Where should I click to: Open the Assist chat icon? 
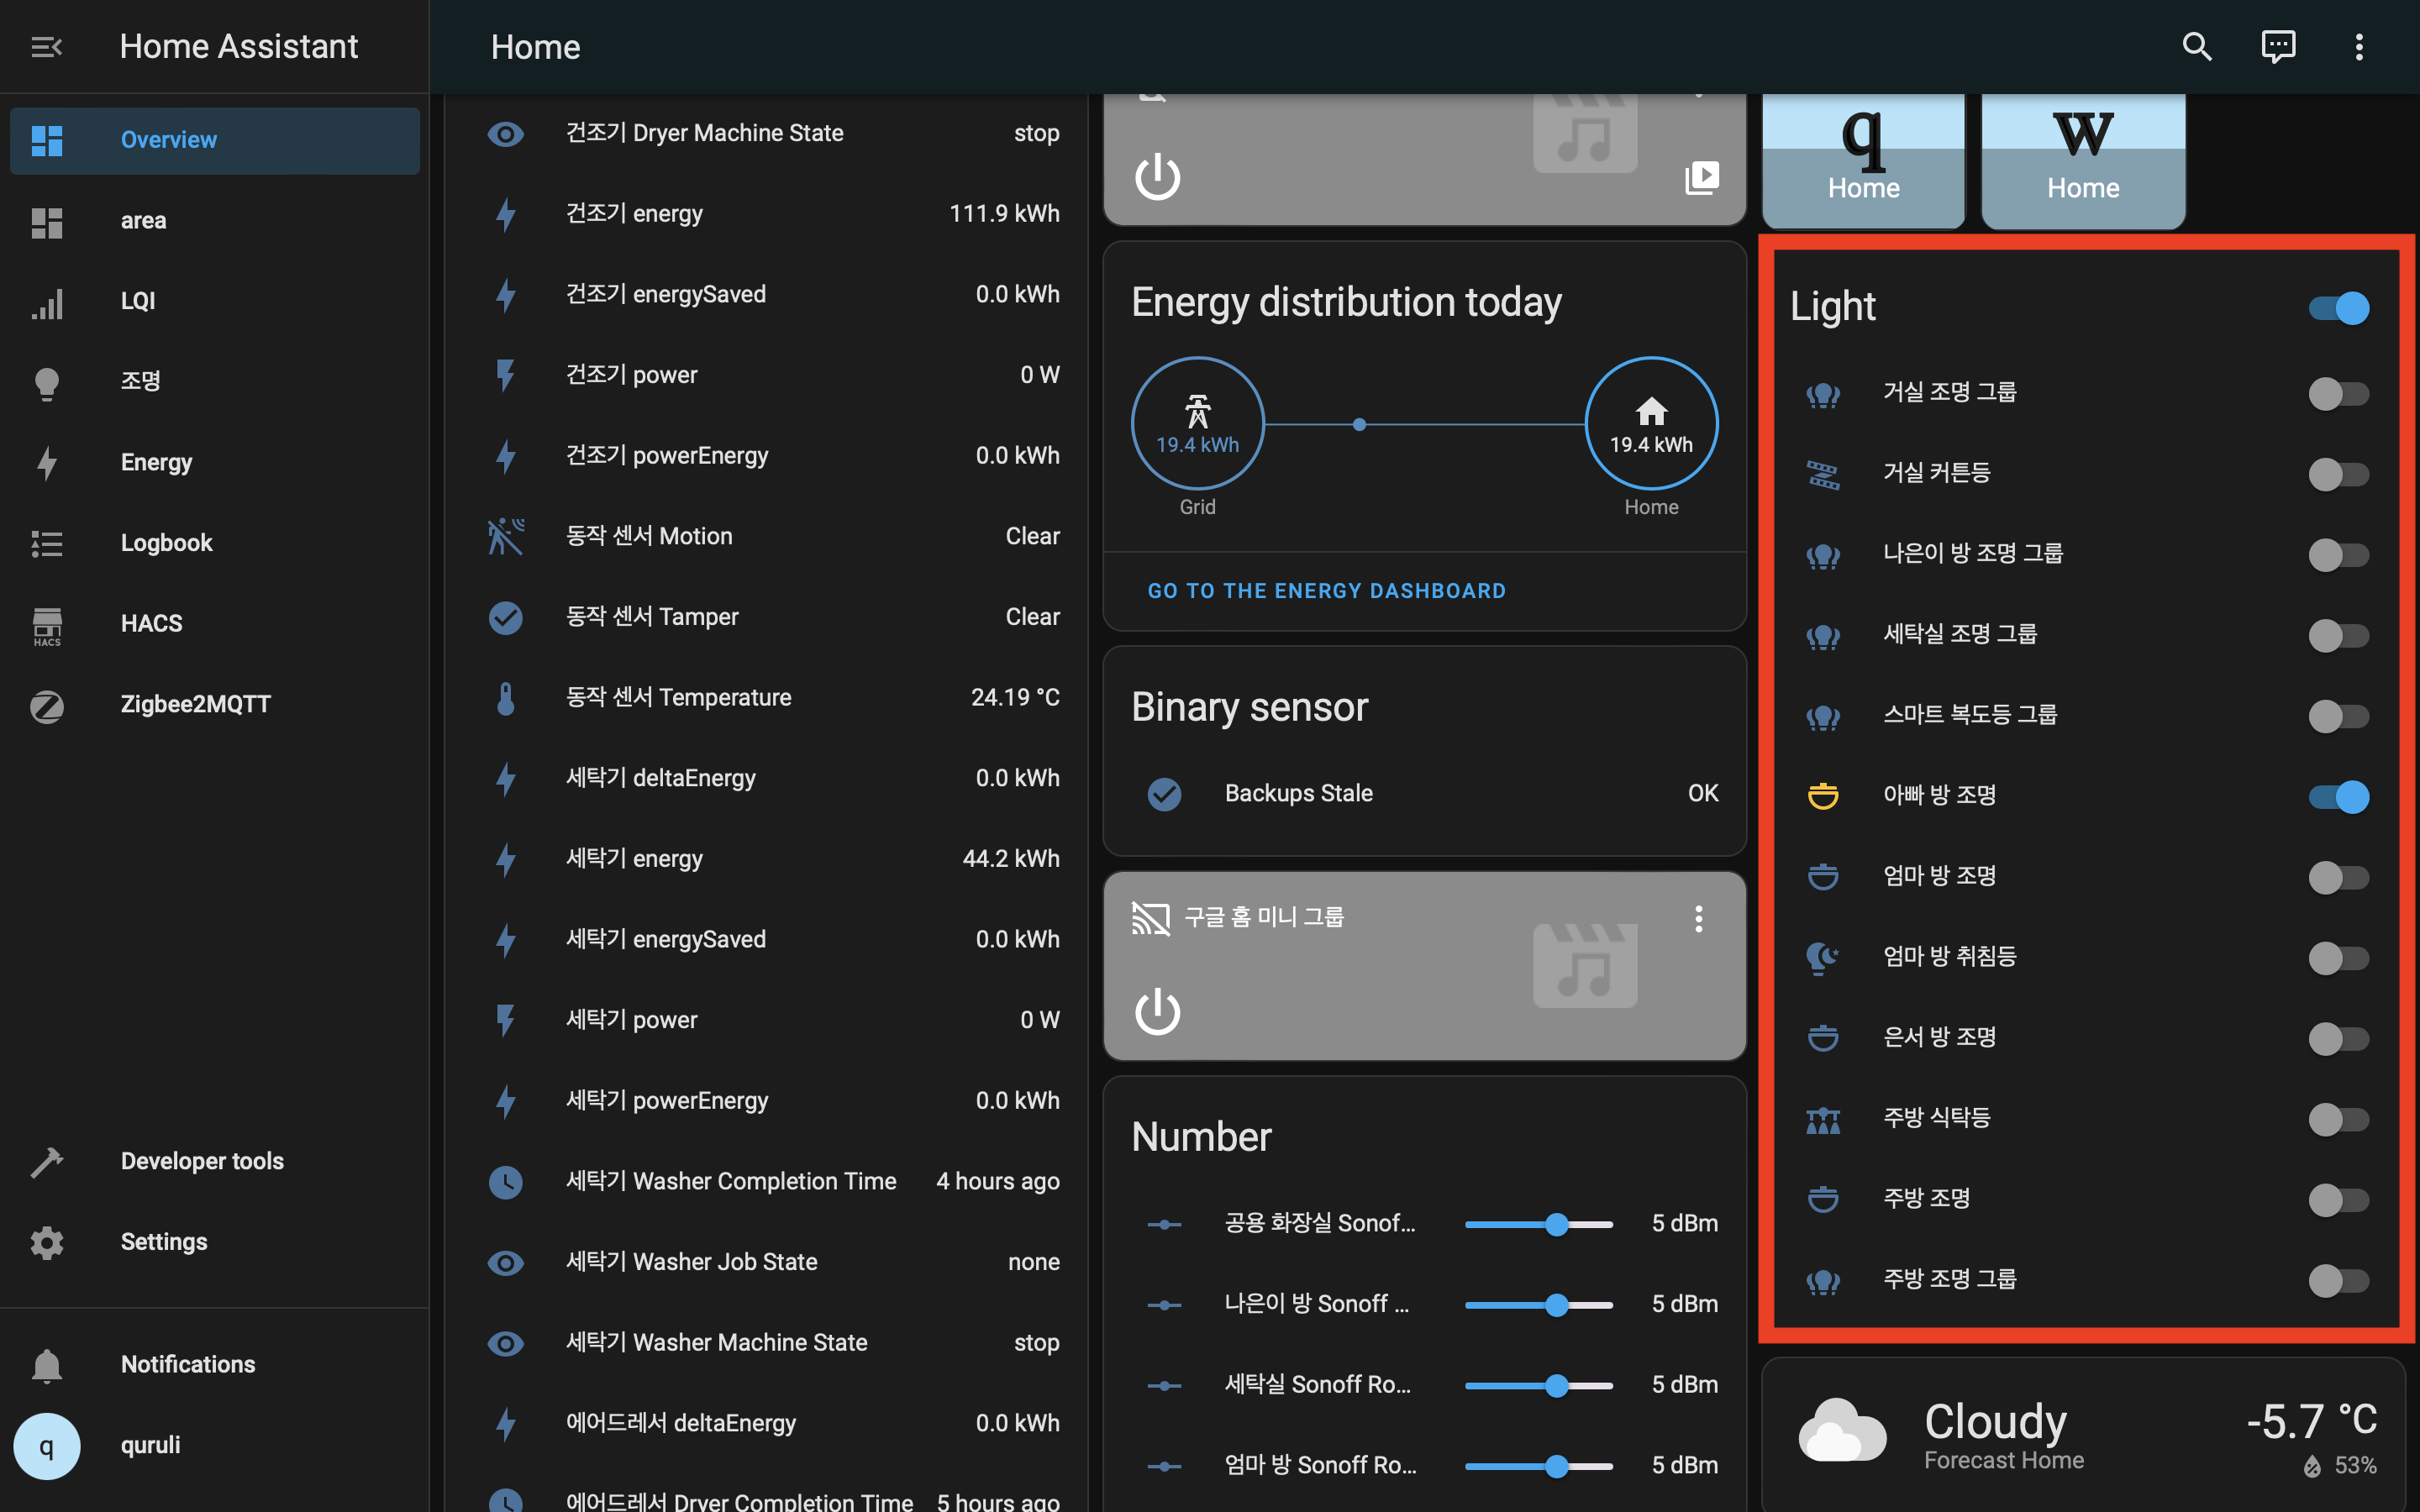click(x=2278, y=46)
